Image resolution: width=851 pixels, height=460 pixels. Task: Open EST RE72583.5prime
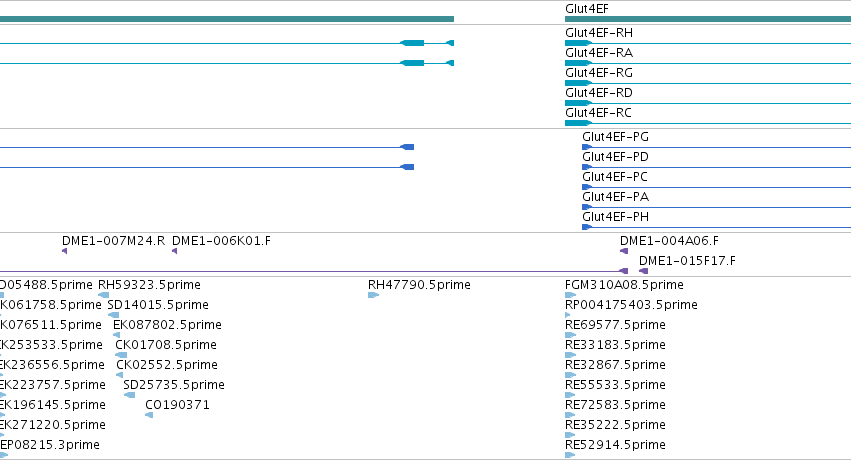click(615, 406)
